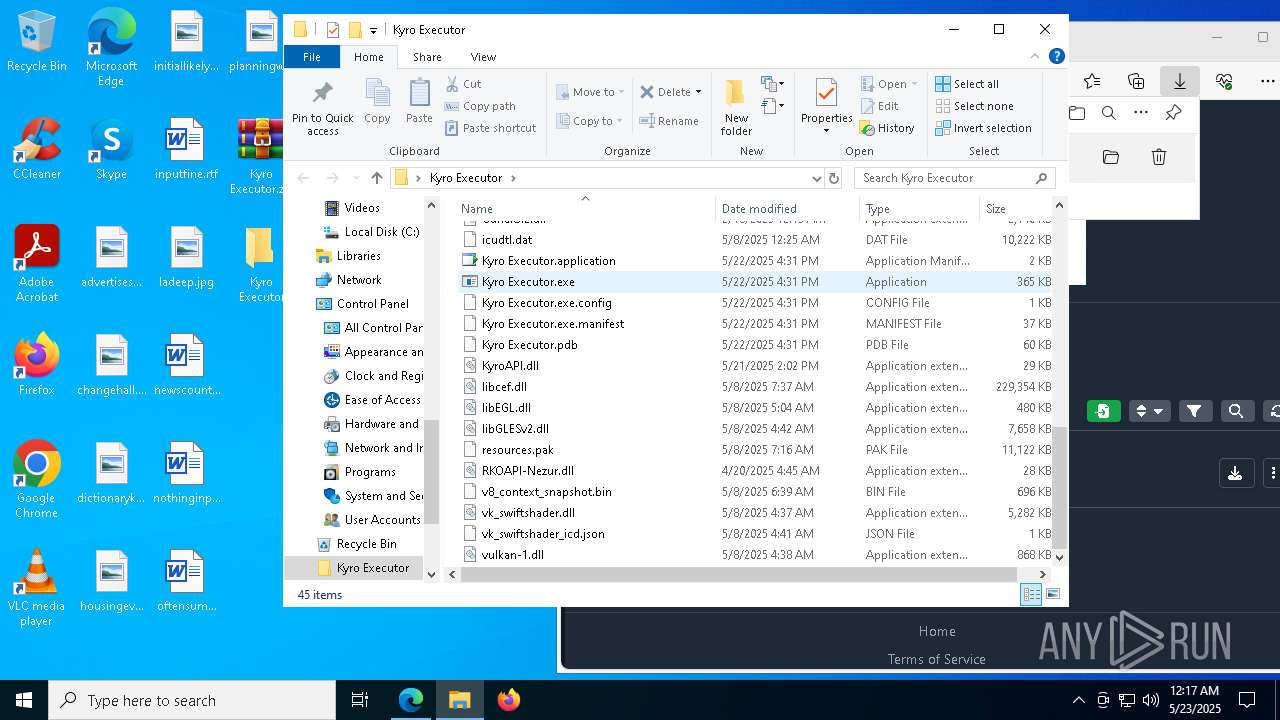
Task: Select libcef.dll in file list
Action: coord(755,387)
